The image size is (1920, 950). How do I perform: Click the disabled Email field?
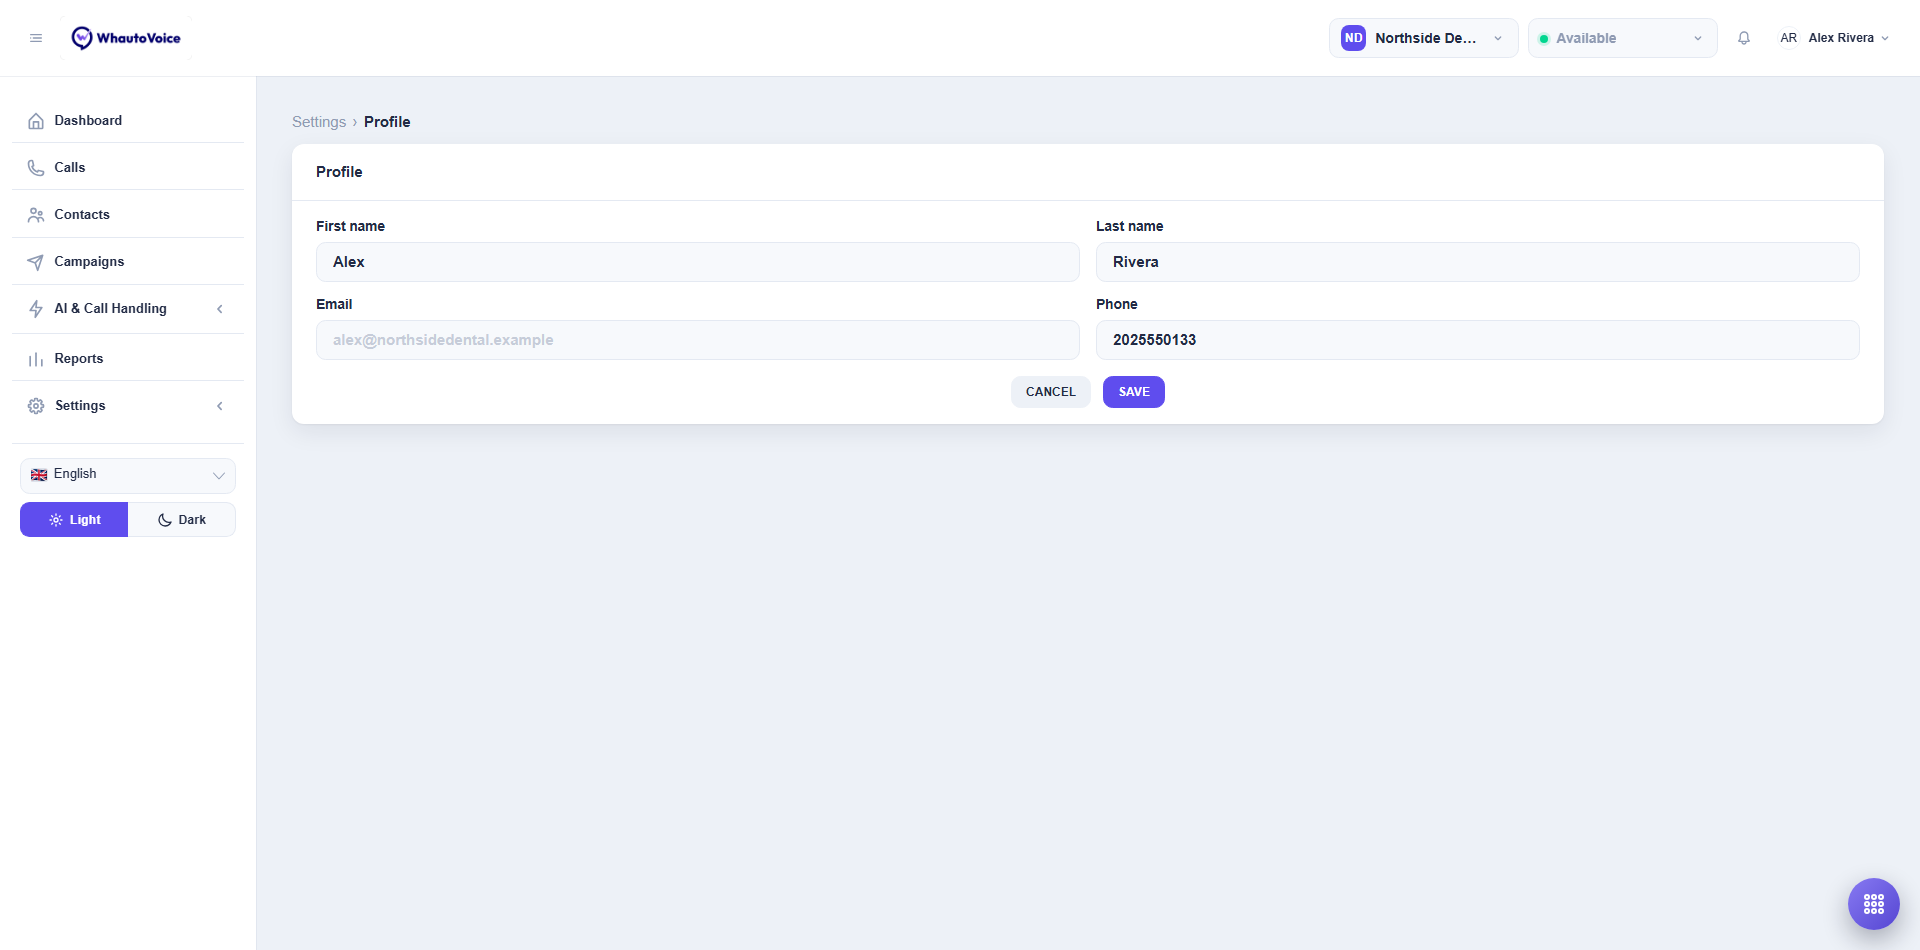point(698,340)
